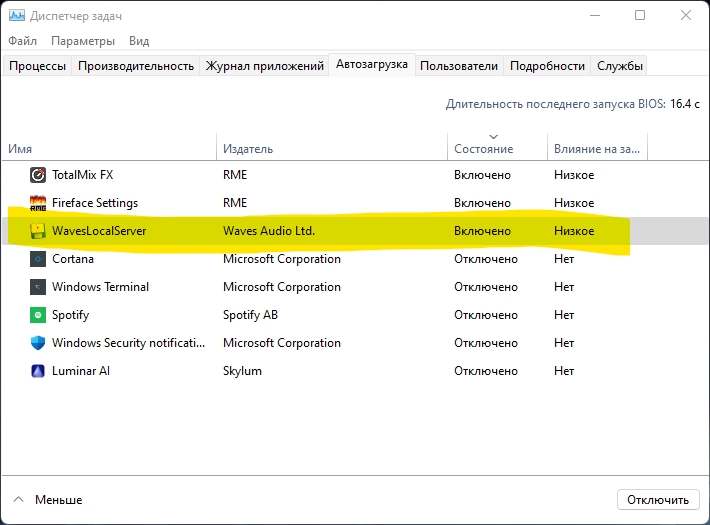This screenshot has width=710, height=525.
Task: Click Microsoft Corporation in Windows Security row
Action: [282, 343]
